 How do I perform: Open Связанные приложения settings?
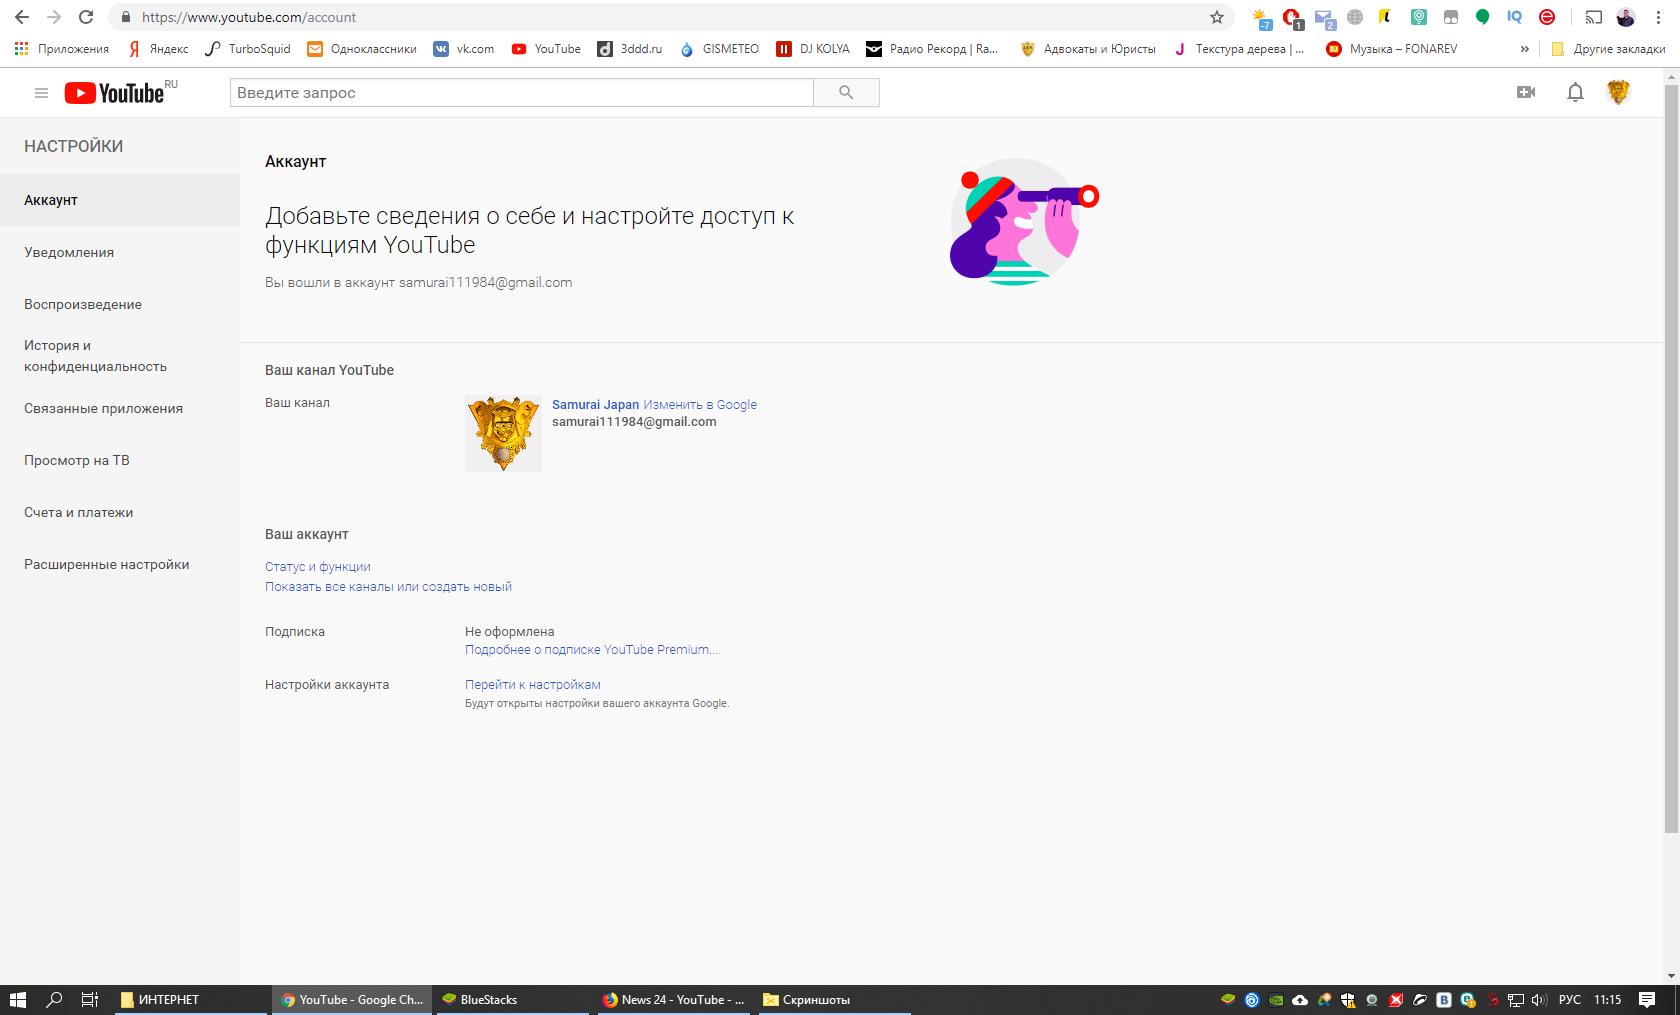coord(120,408)
